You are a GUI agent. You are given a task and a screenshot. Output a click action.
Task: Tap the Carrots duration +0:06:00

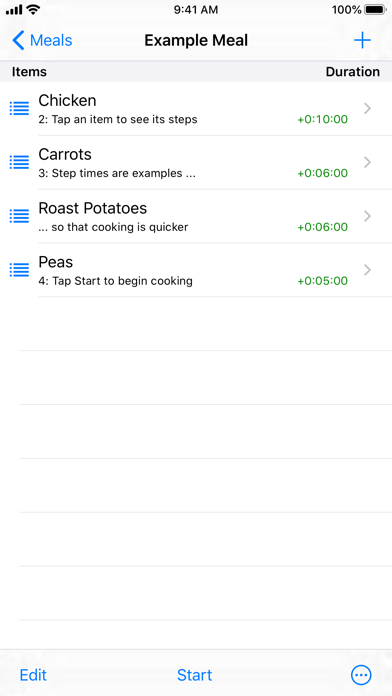click(323, 173)
